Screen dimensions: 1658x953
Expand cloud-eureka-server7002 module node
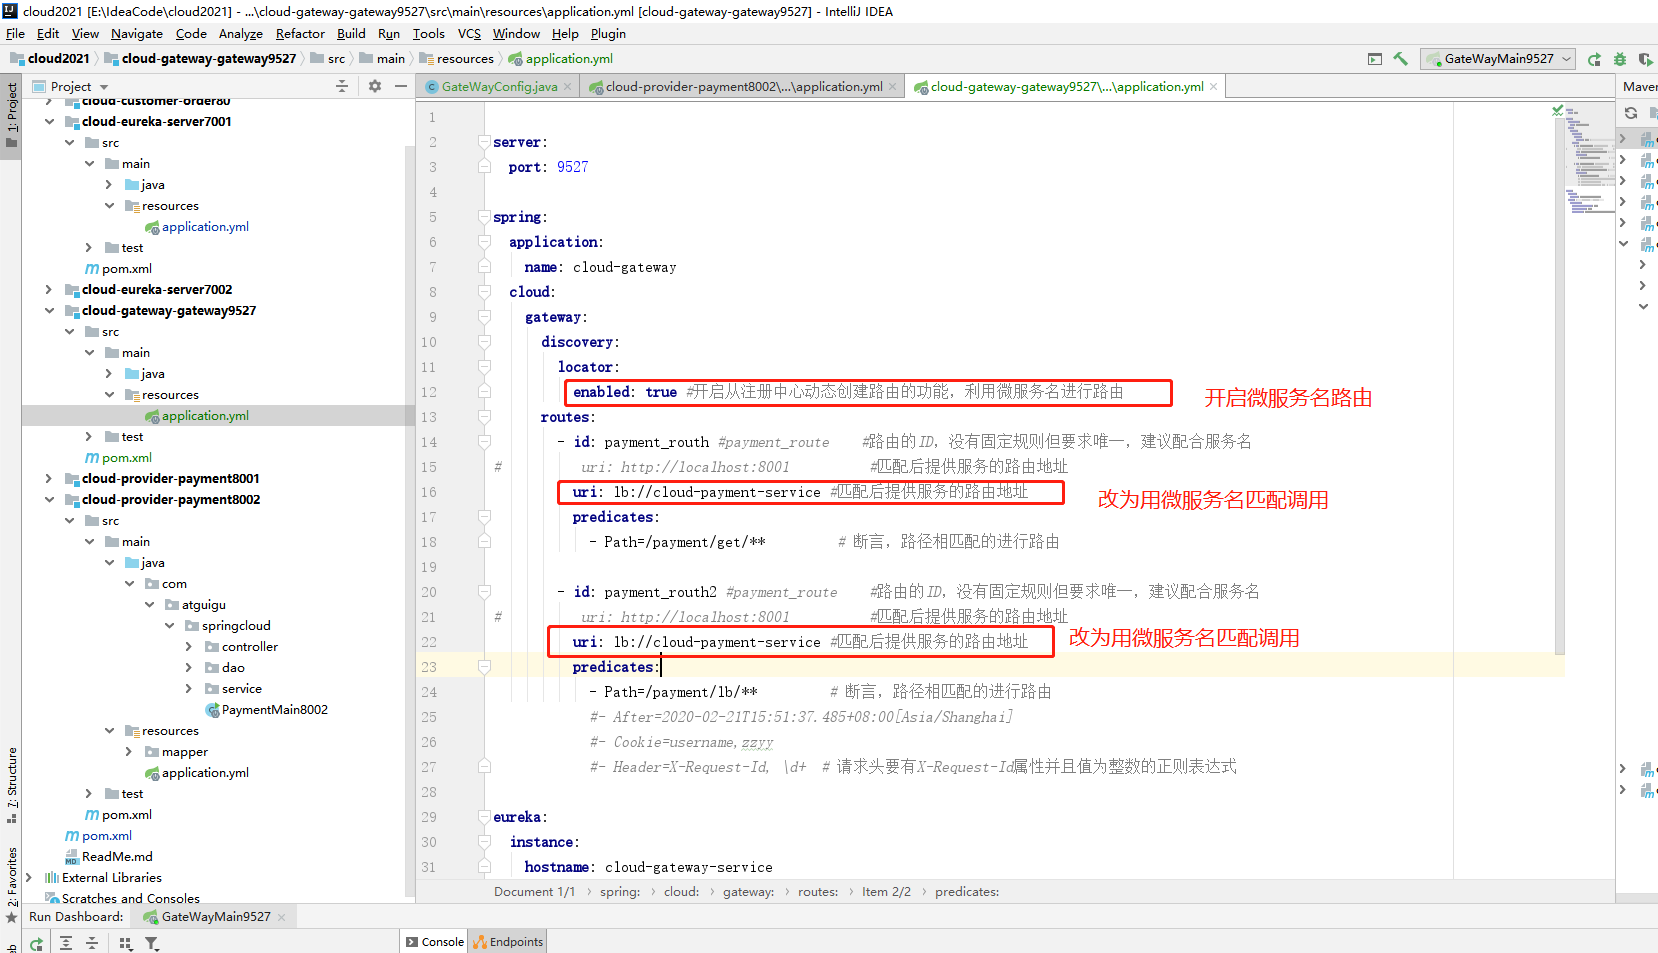49,290
